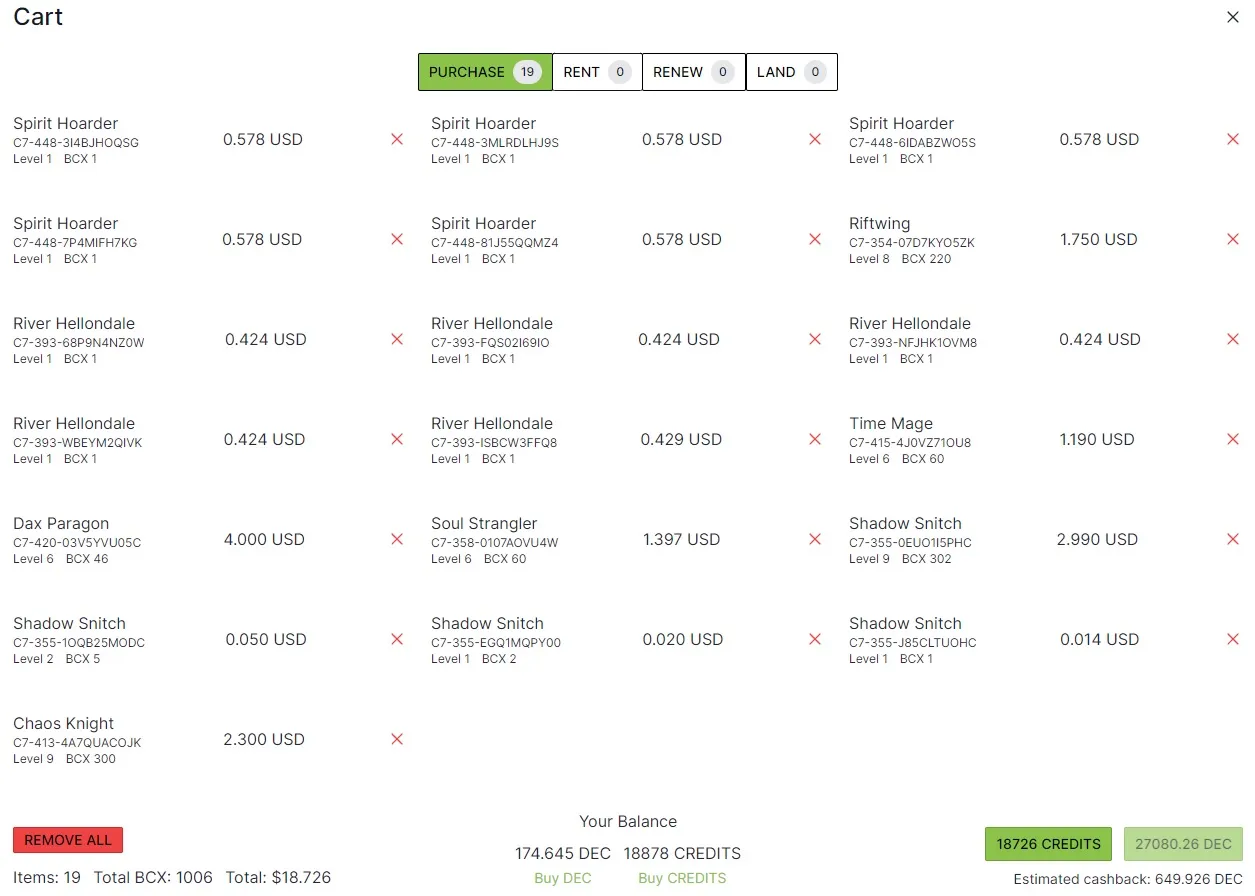
Task: Click the 1.397 USD price
Action: click(681, 539)
